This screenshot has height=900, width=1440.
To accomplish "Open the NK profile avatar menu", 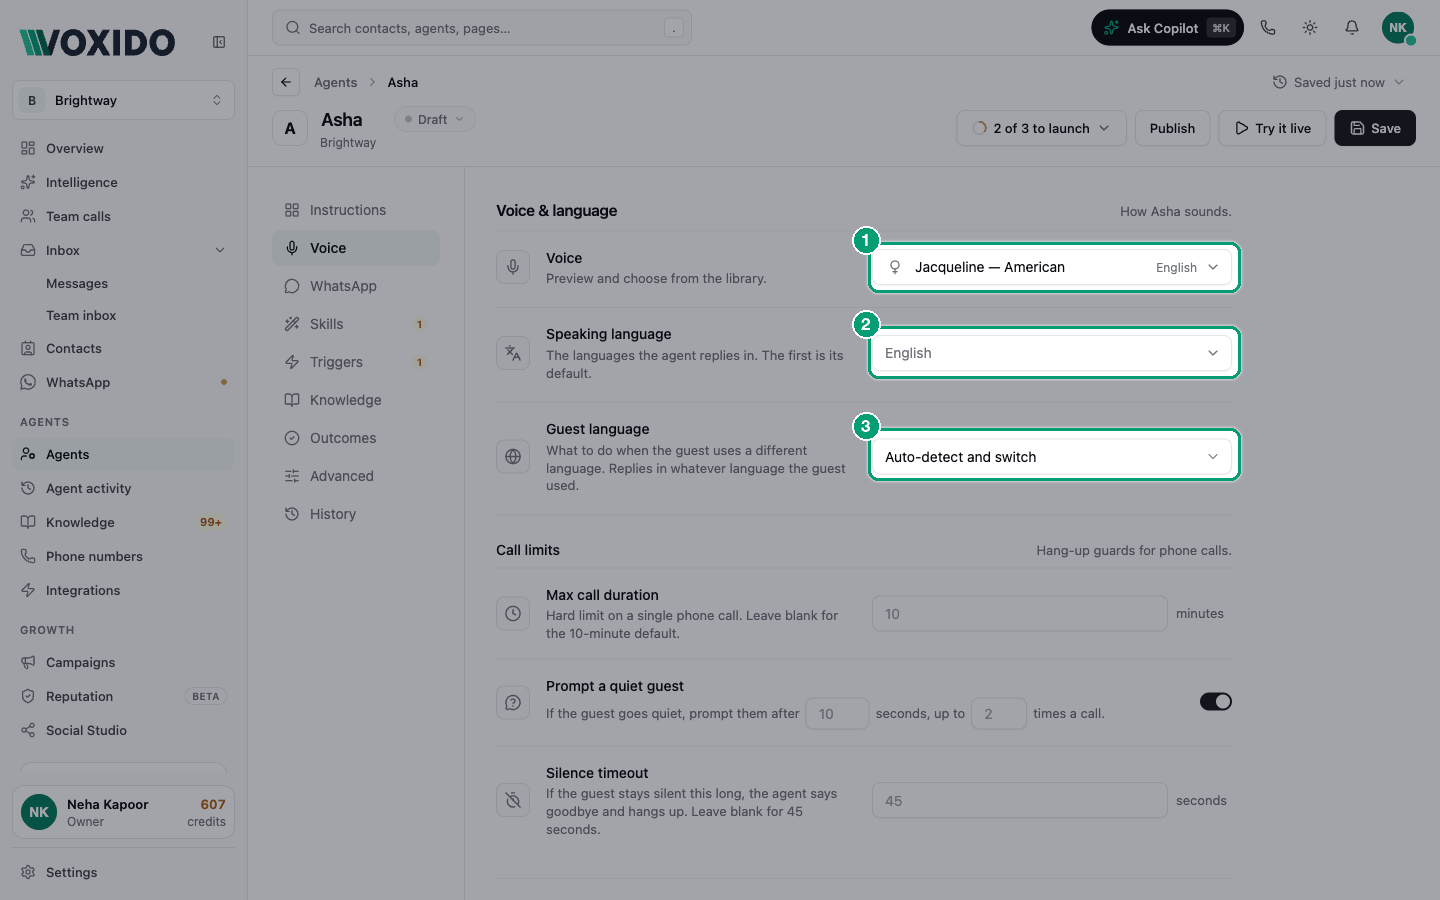I will pyautogui.click(x=1398, y=28).
